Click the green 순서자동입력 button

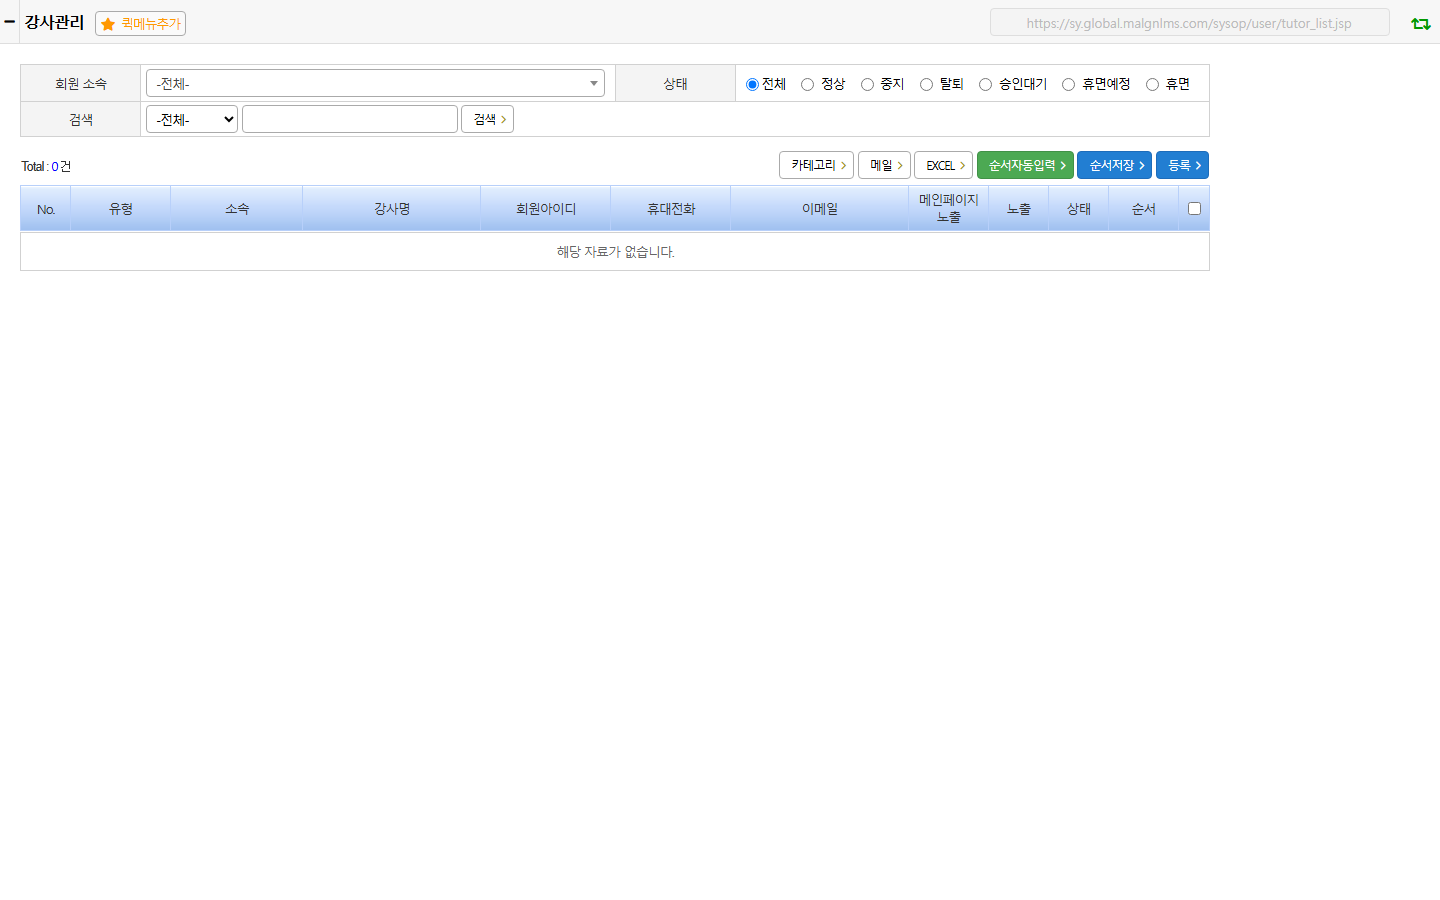coord(1025,165)
